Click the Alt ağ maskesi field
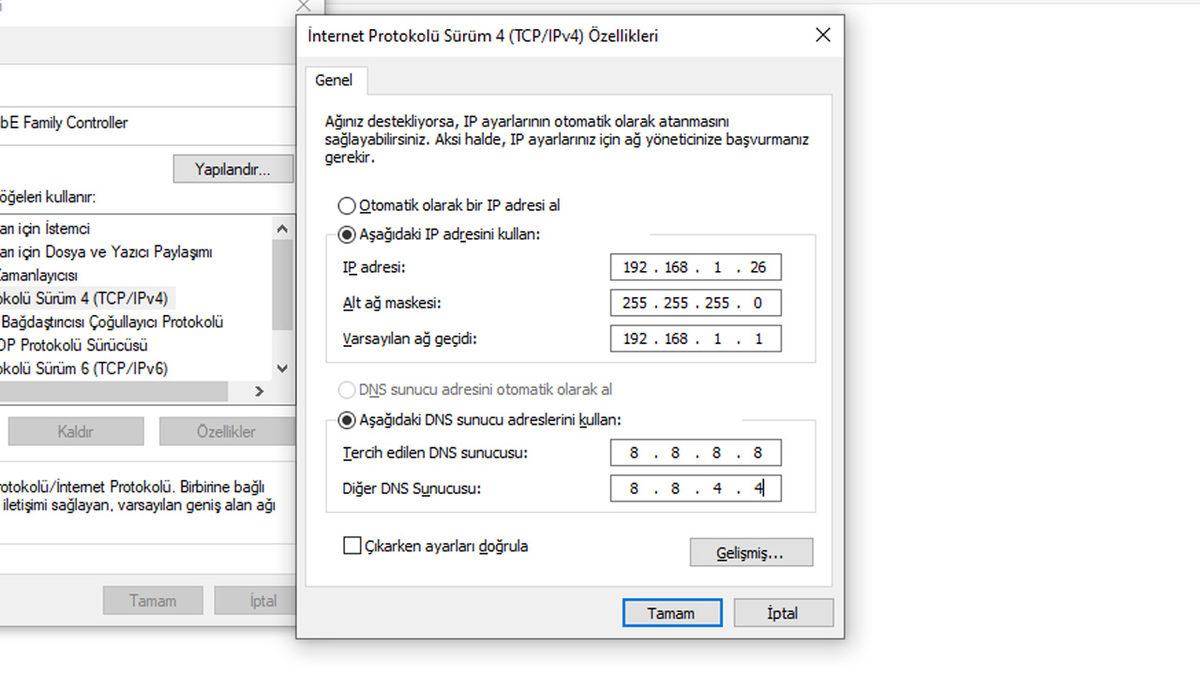 [696, 302]
